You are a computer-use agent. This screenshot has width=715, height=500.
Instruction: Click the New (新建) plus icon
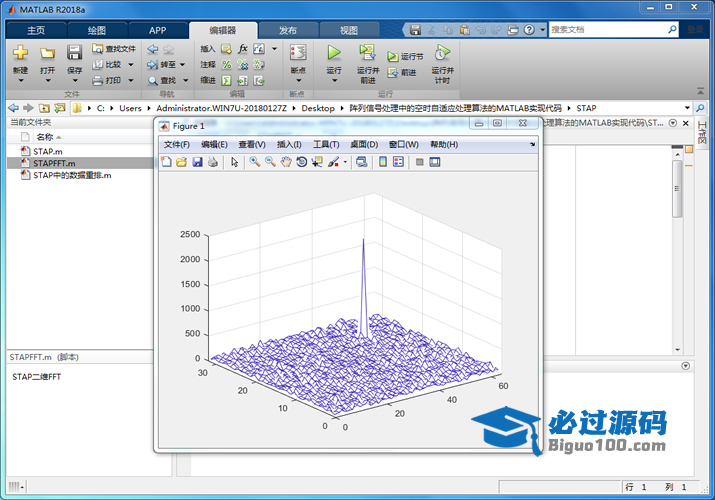coord(21,52)
